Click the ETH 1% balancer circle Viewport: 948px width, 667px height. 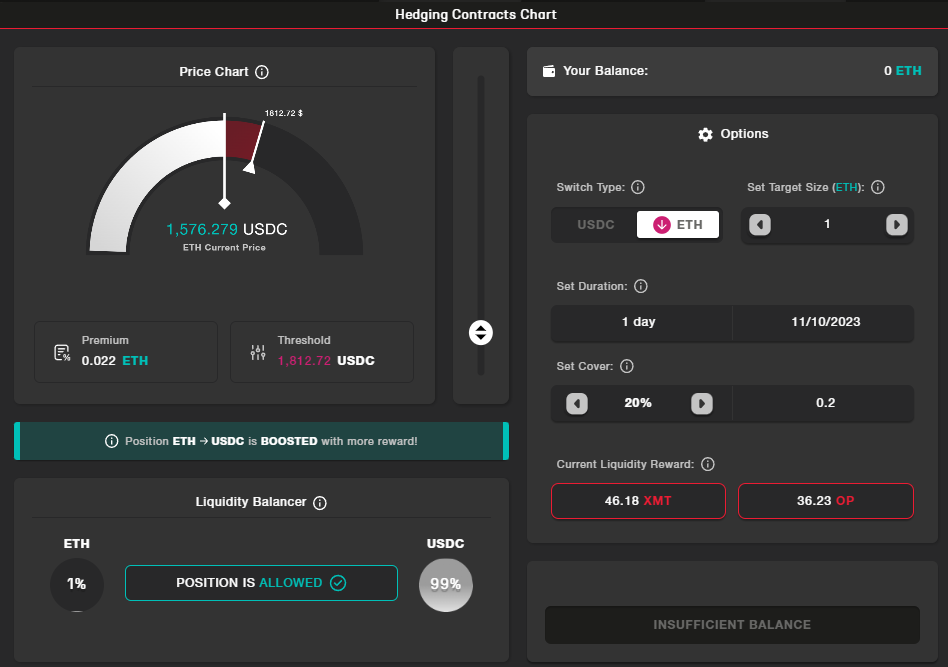[77, 585]
